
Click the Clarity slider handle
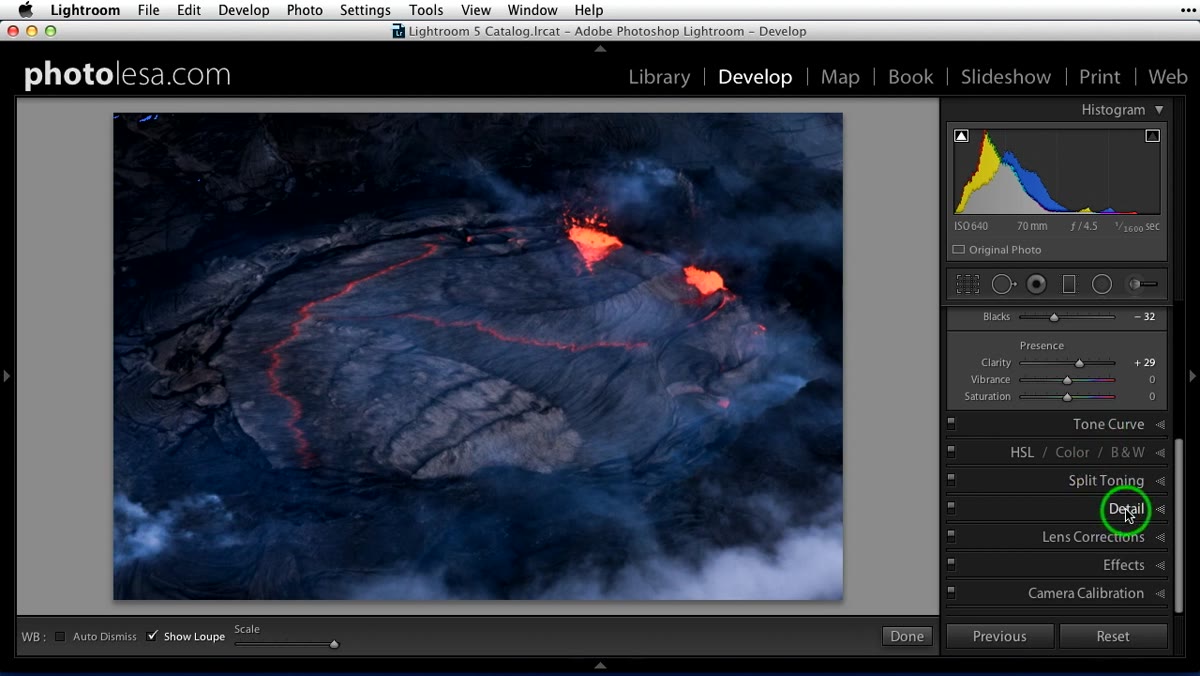(x=1079, y=363)
